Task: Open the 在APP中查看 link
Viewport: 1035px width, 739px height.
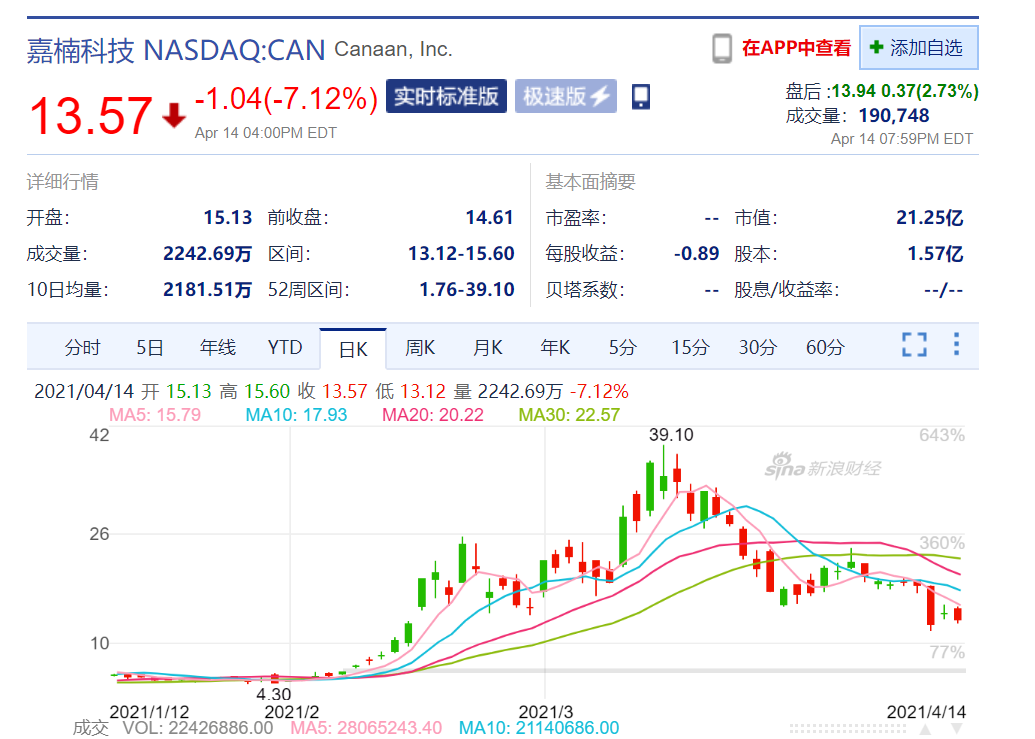Action: click(796, 48)
